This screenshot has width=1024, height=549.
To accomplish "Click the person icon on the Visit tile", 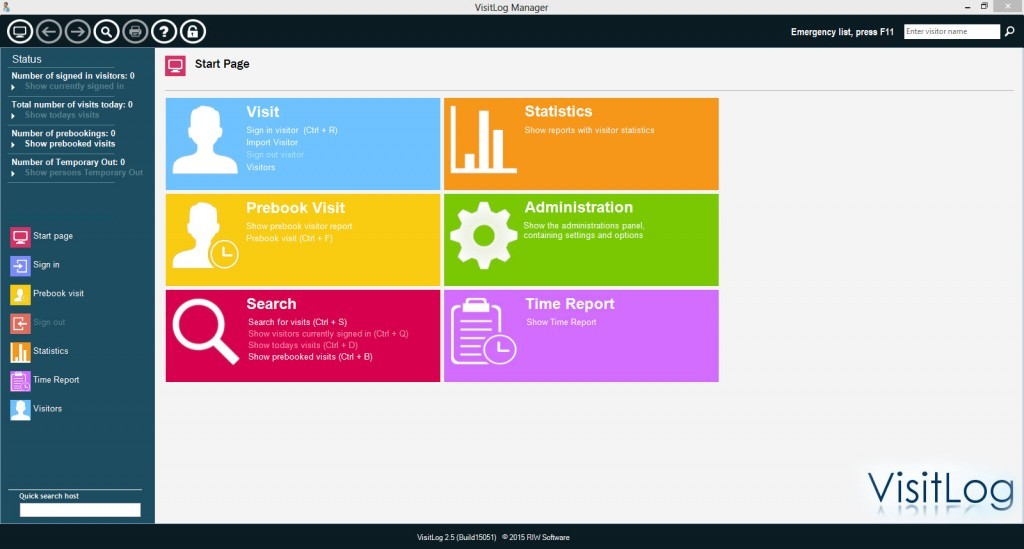I will [x=205, y=140].
